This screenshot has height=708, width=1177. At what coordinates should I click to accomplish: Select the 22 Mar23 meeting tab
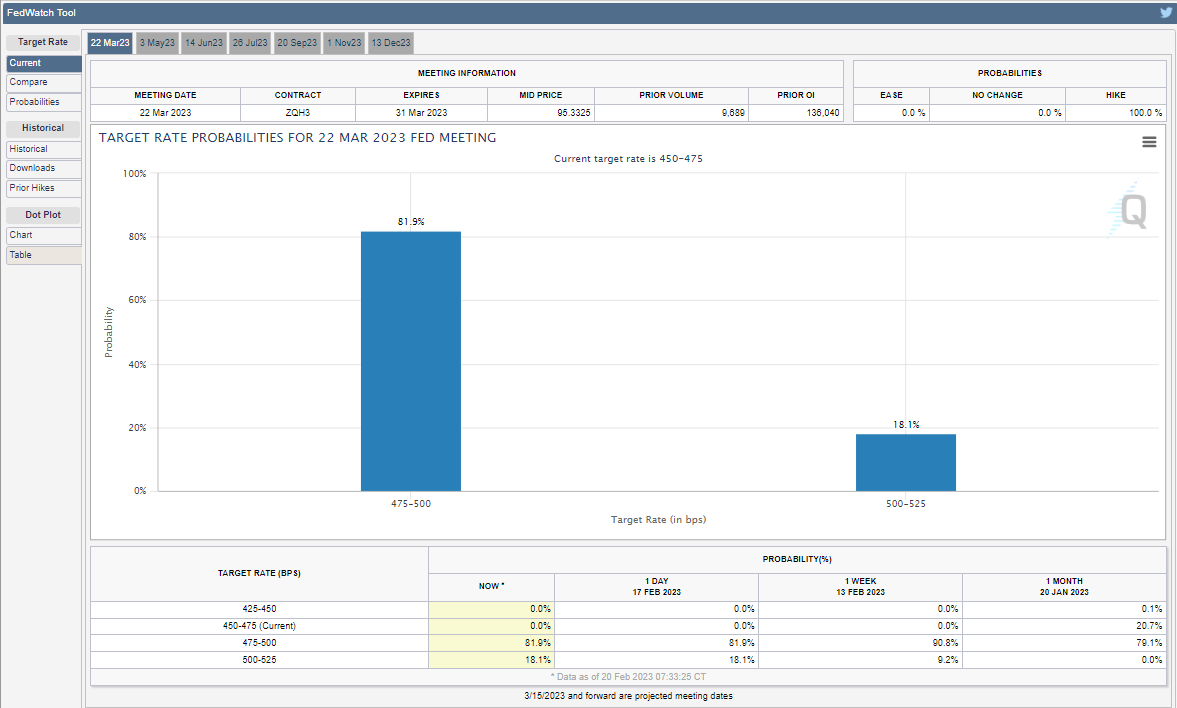(x=110, y=43)
